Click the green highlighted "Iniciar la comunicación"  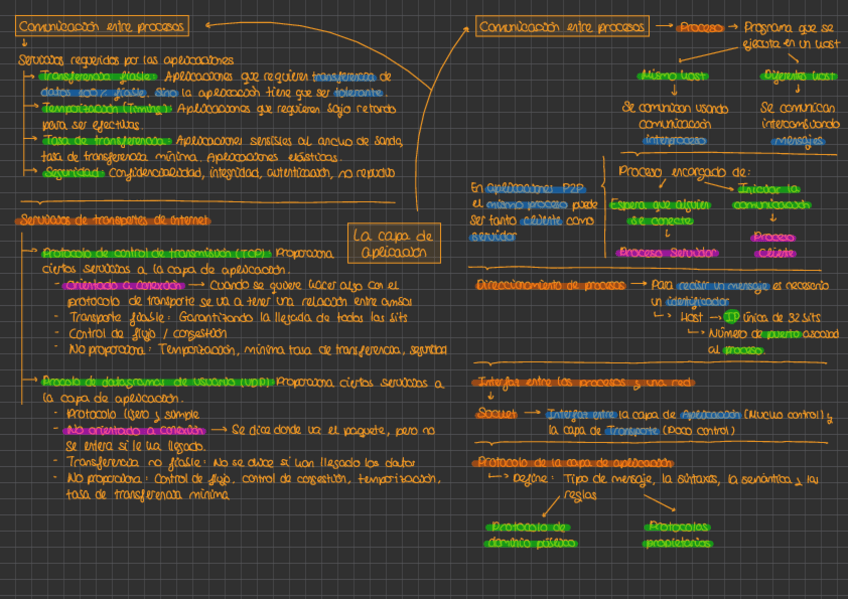click(x=771, y=197)
